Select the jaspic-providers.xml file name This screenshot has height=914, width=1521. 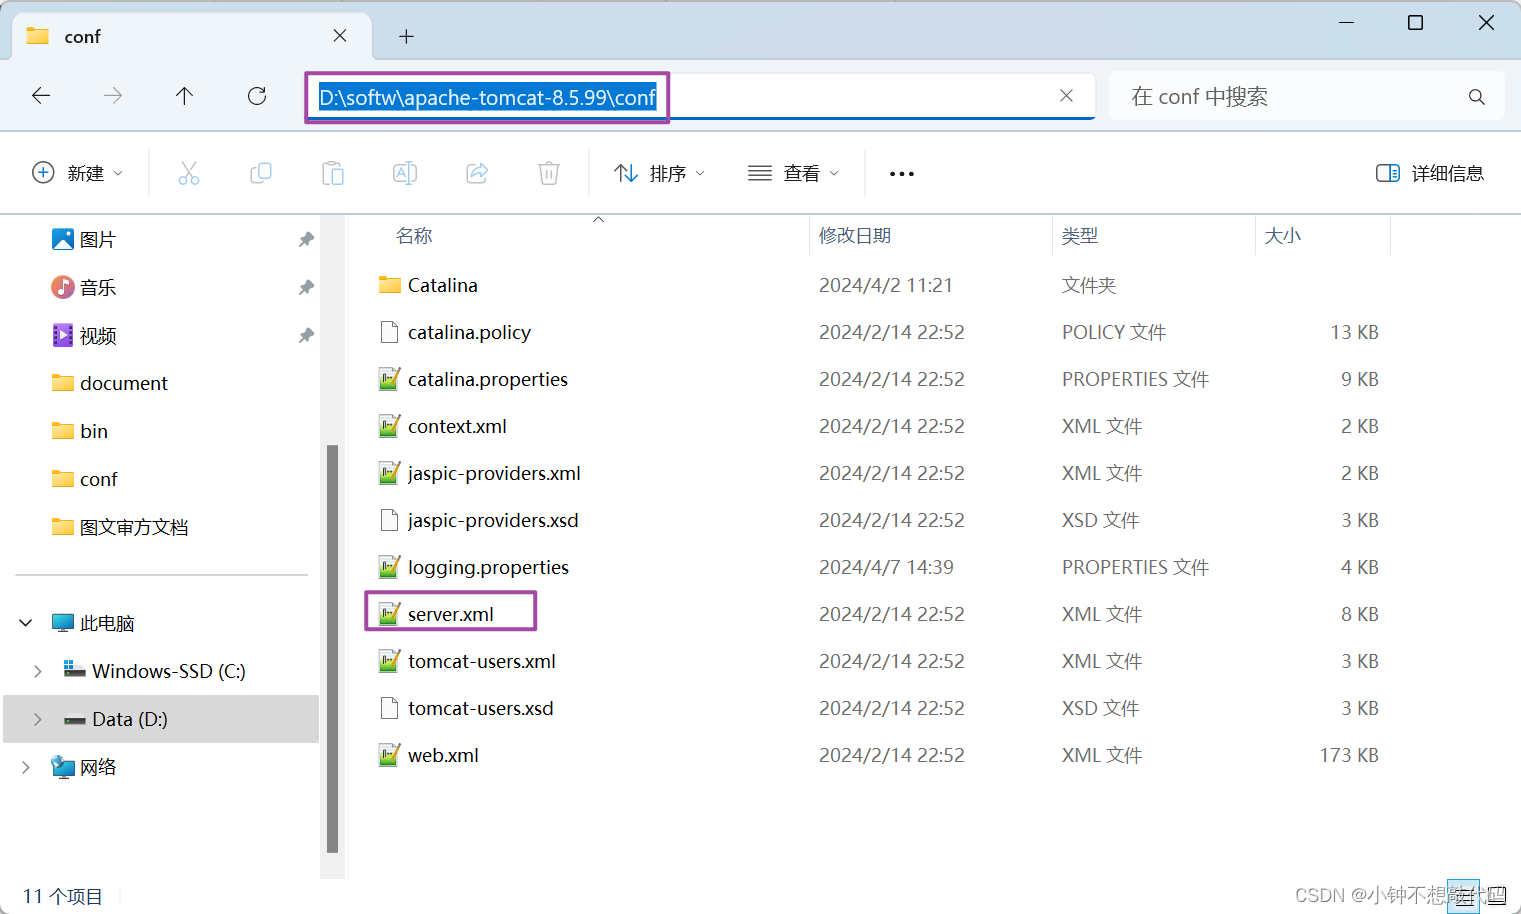coord(494,473)
